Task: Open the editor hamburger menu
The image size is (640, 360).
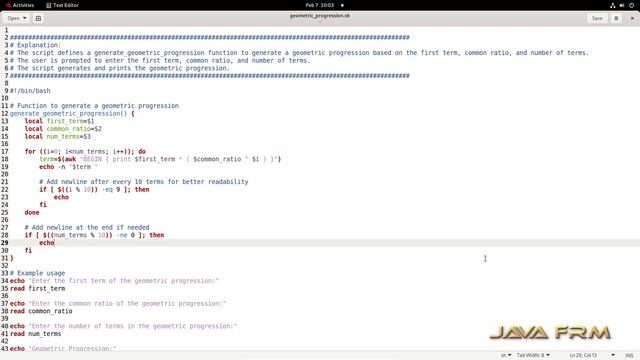Action: (616, 18)
